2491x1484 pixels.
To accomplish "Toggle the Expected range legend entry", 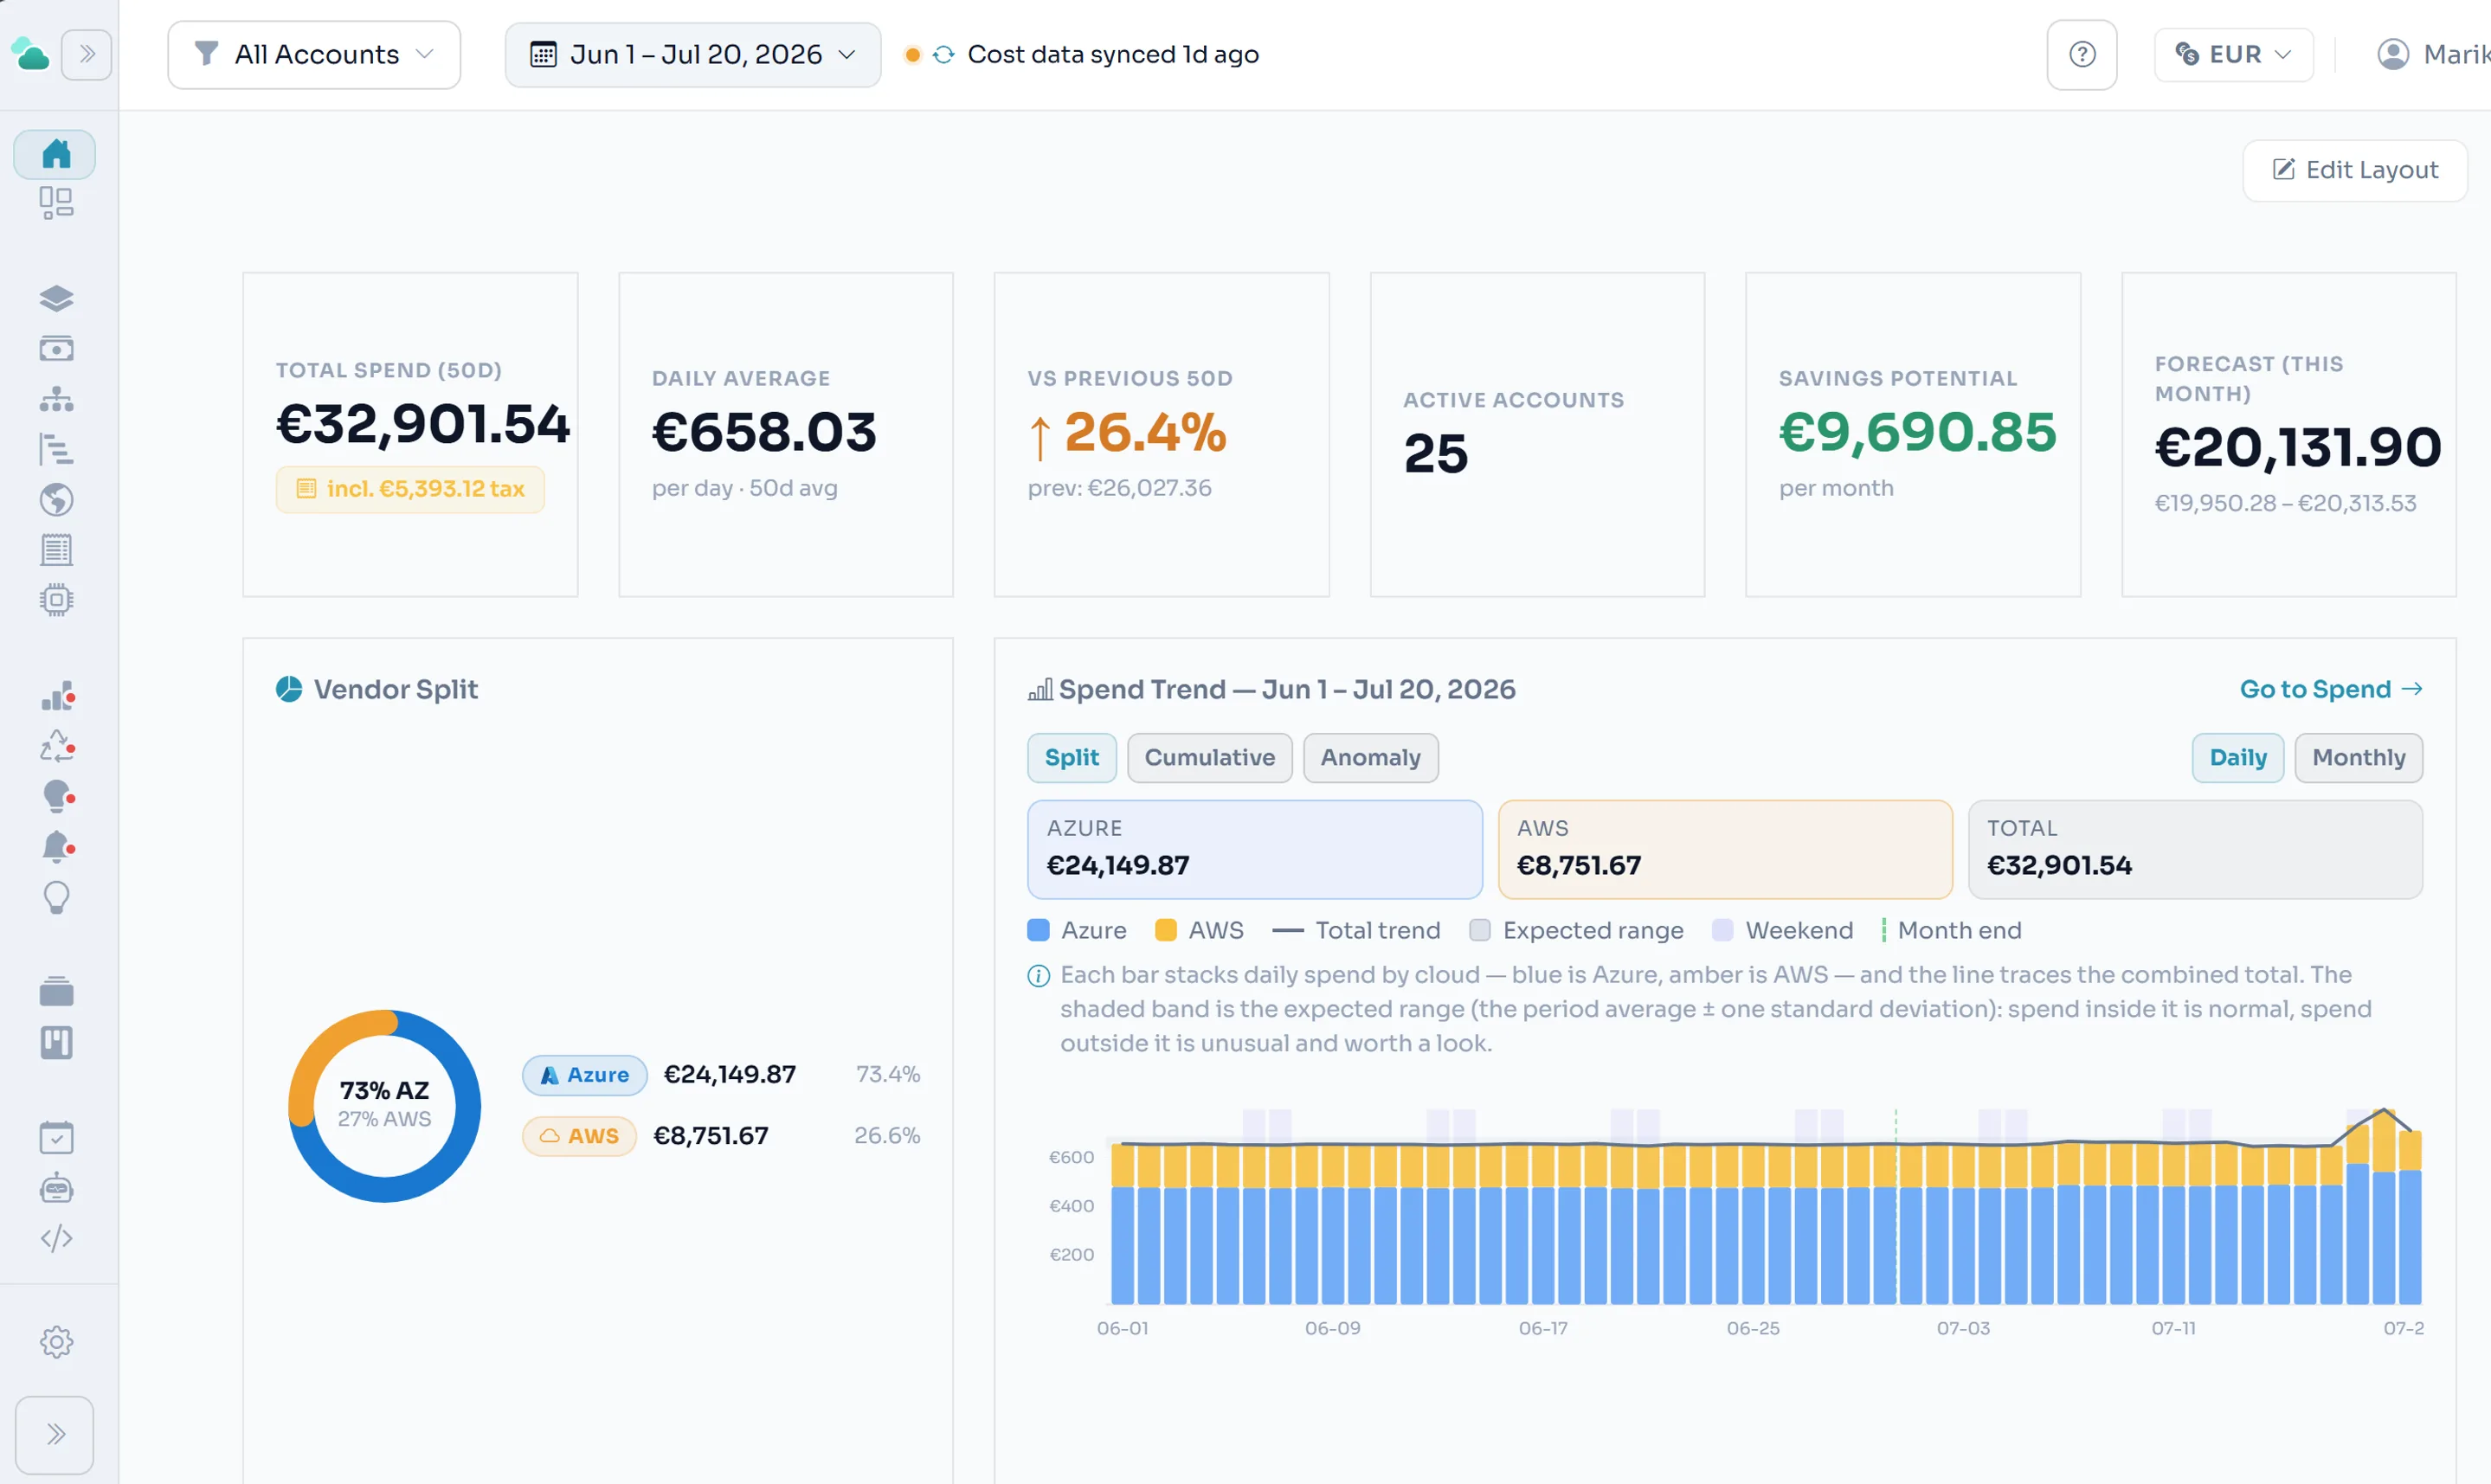I will 1577,930.
